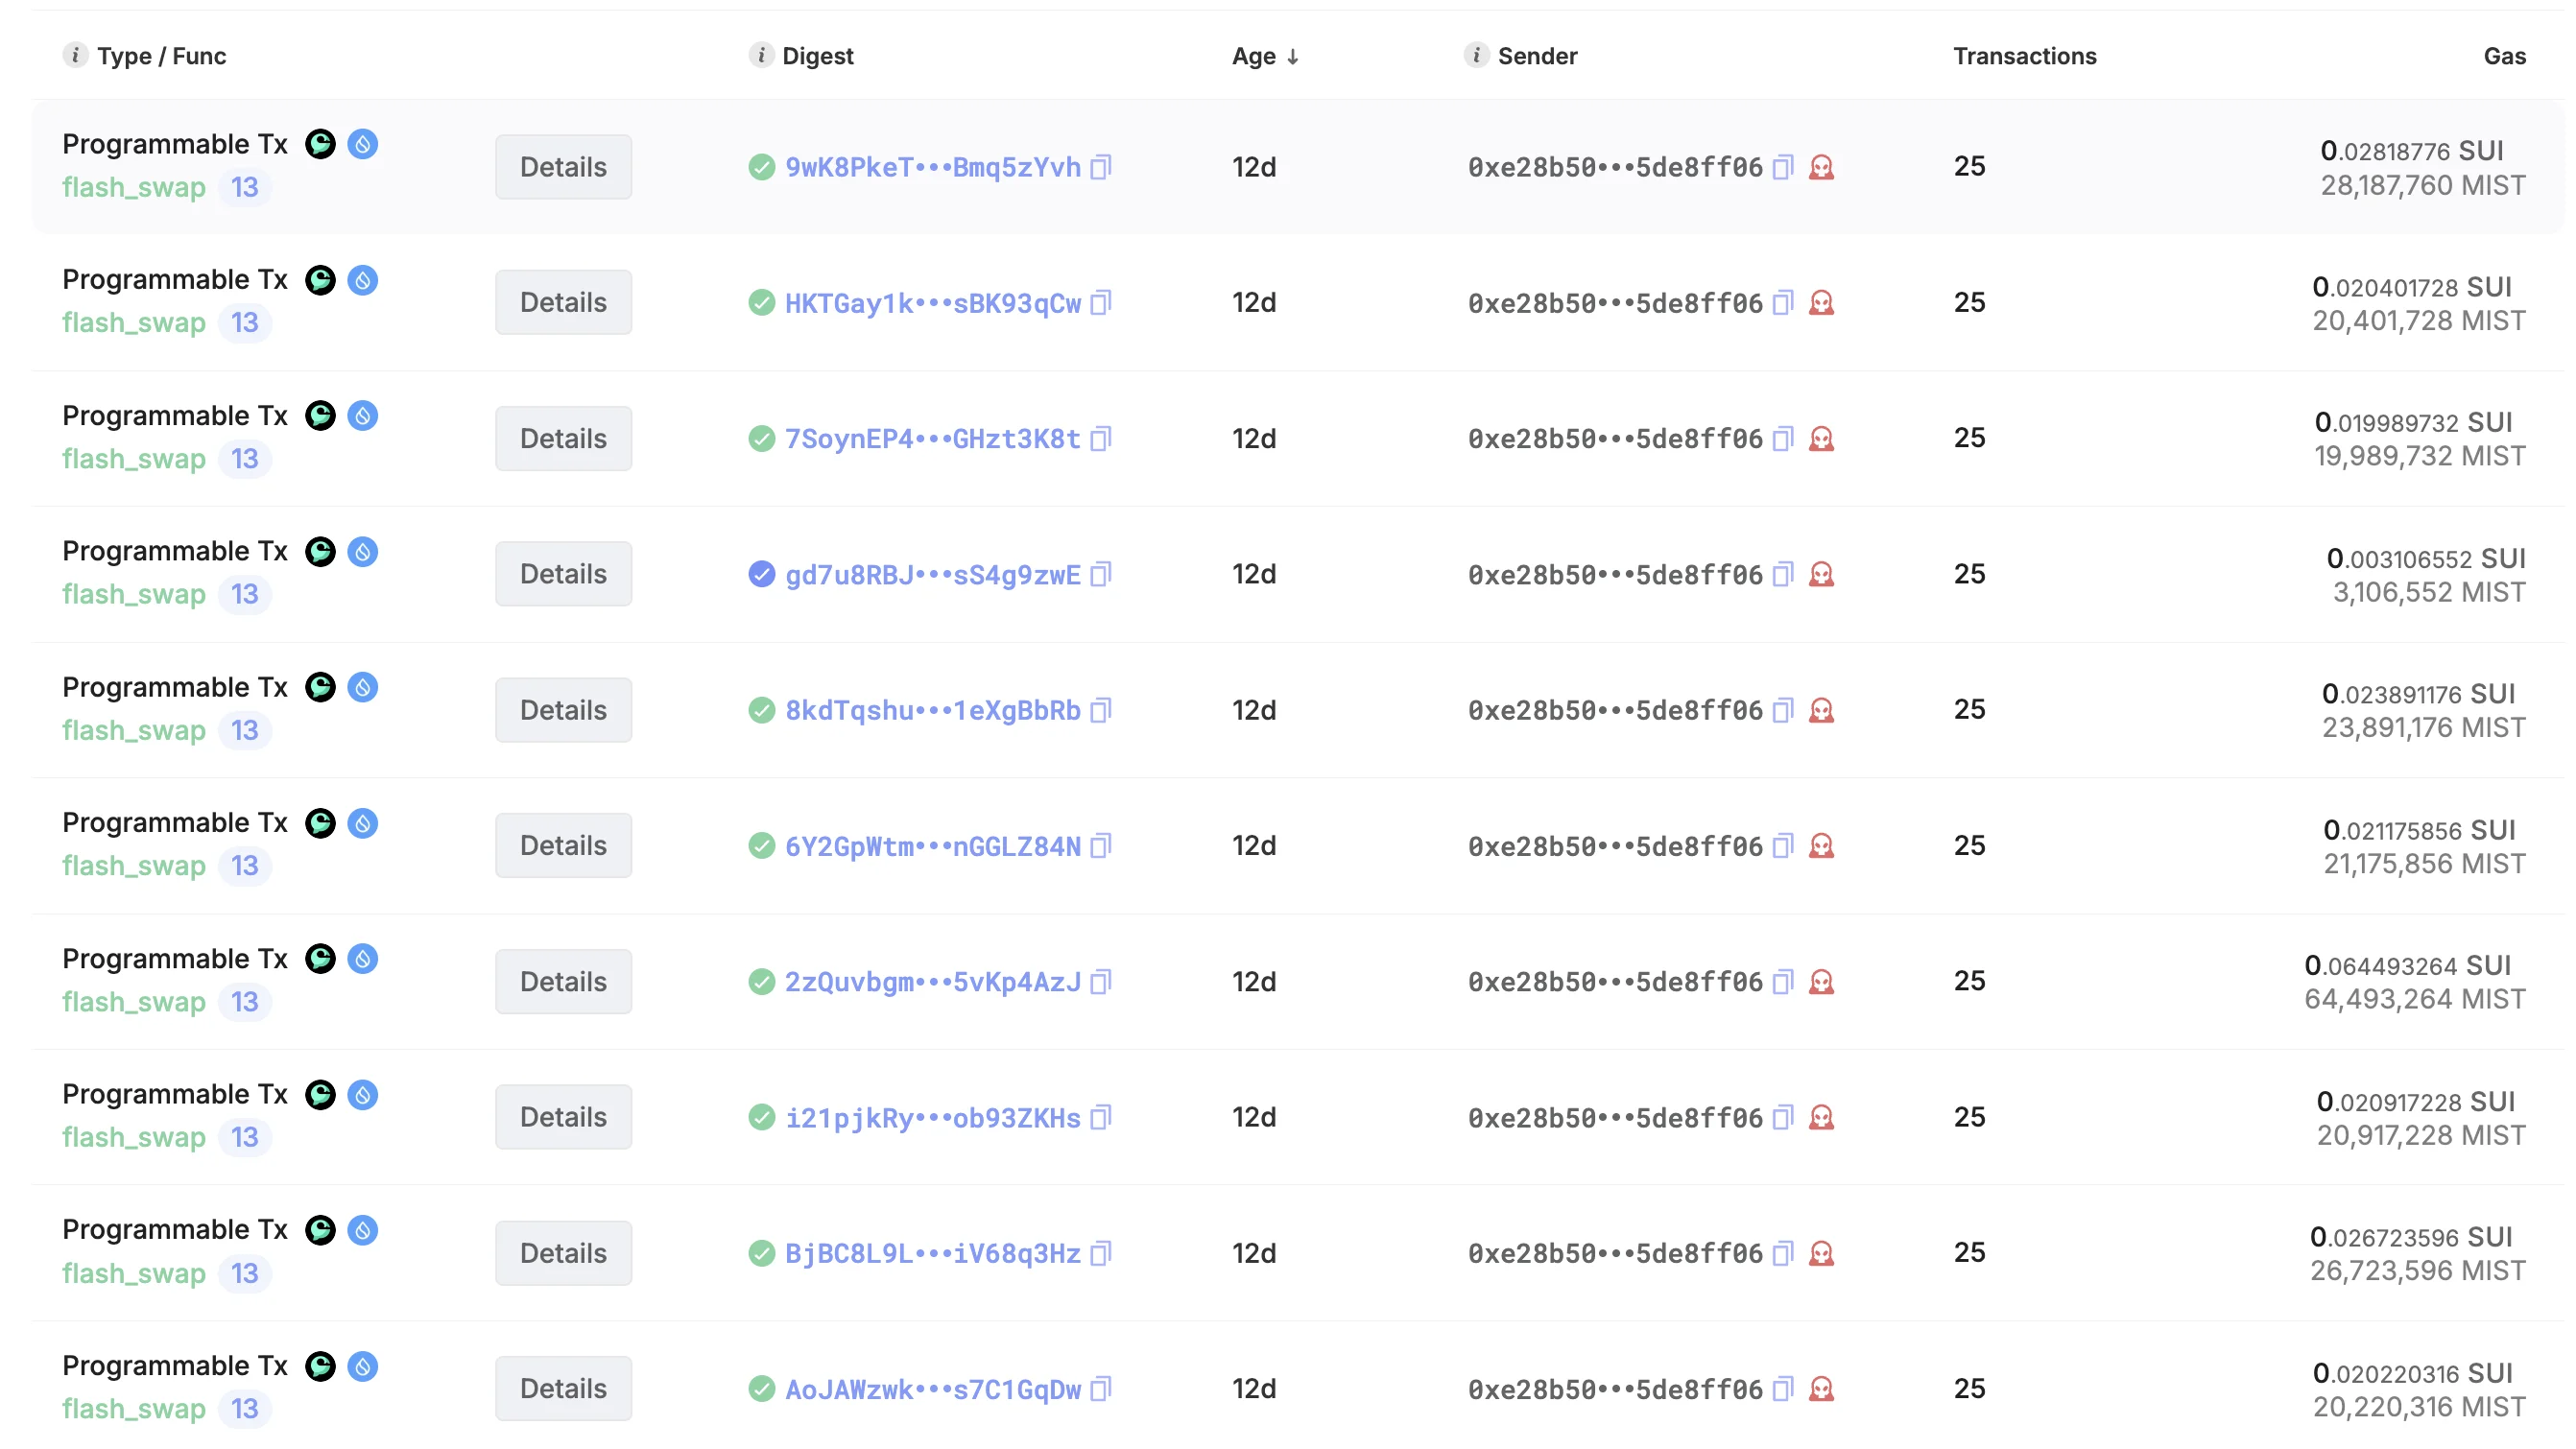Click the info icon beside Sender header

[1476, 55]
